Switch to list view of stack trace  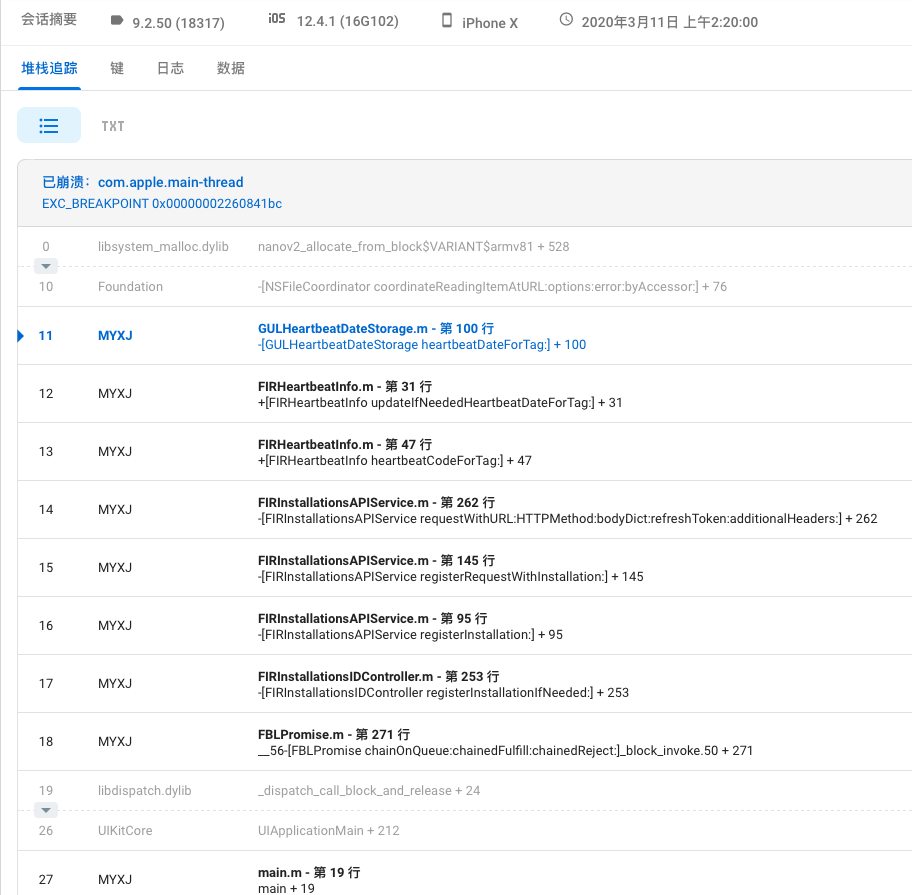click(49, 126)
